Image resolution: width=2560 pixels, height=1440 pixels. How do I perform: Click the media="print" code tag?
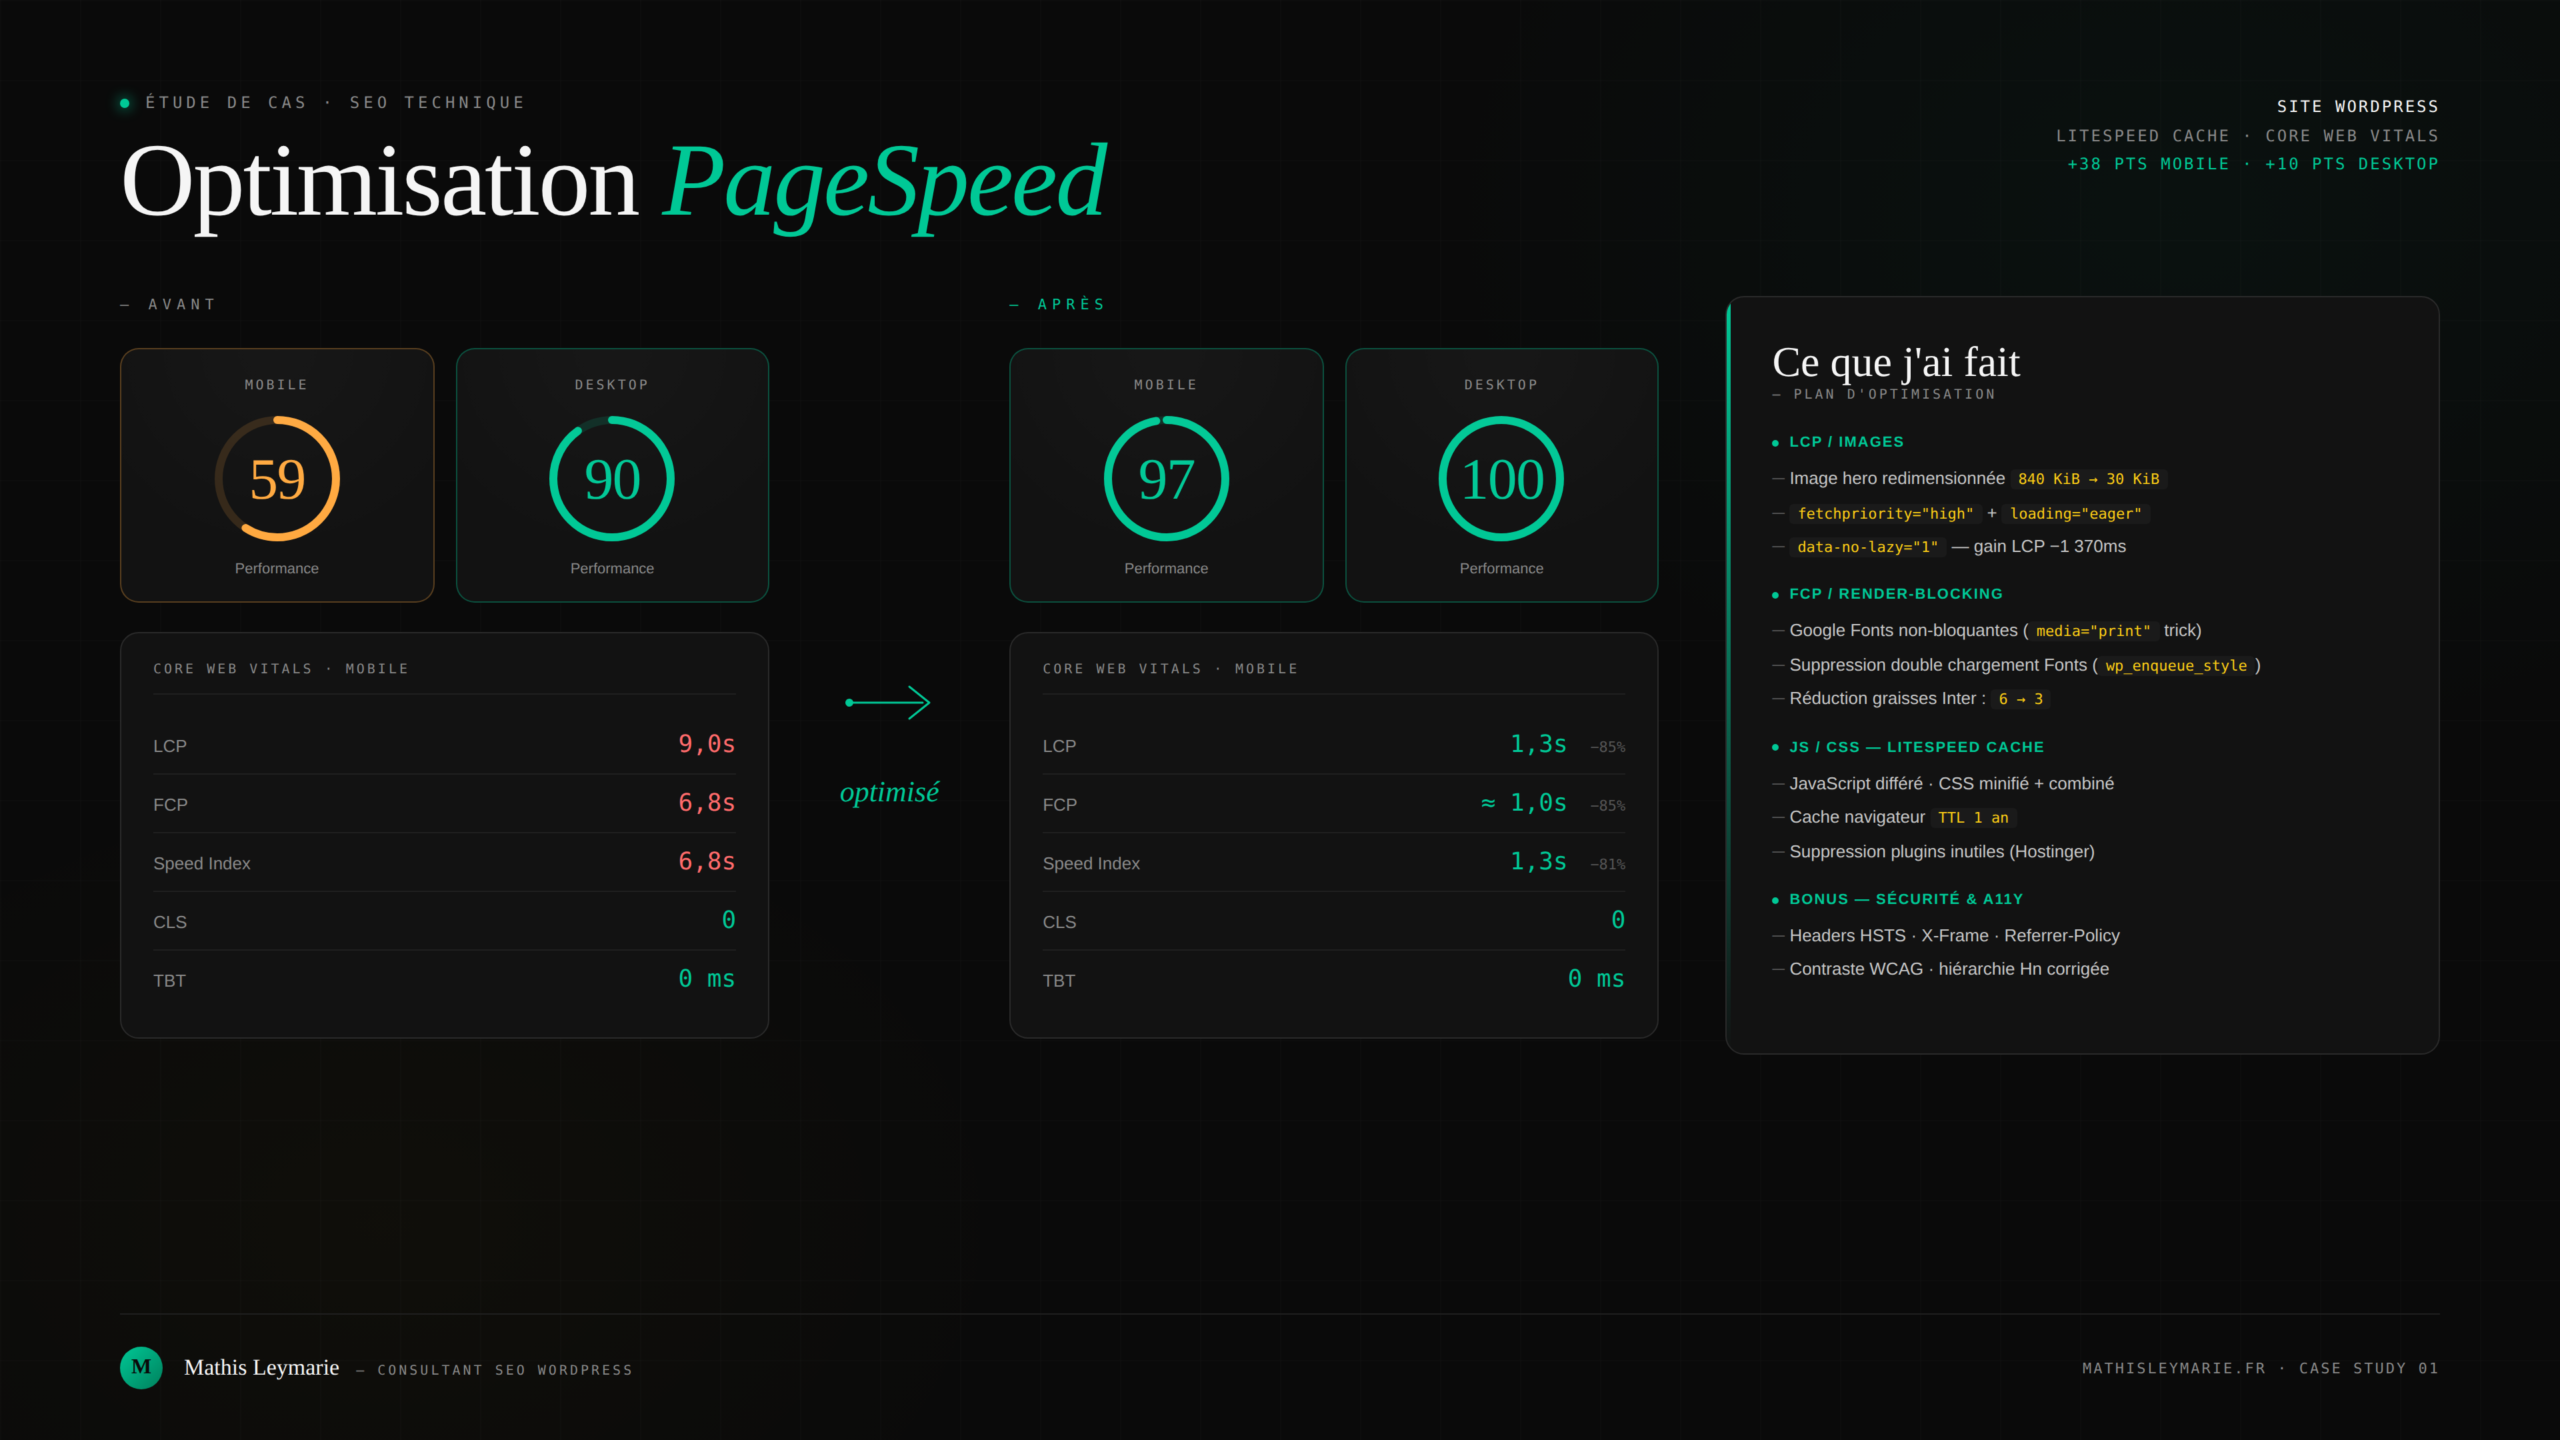[2093, 631]
